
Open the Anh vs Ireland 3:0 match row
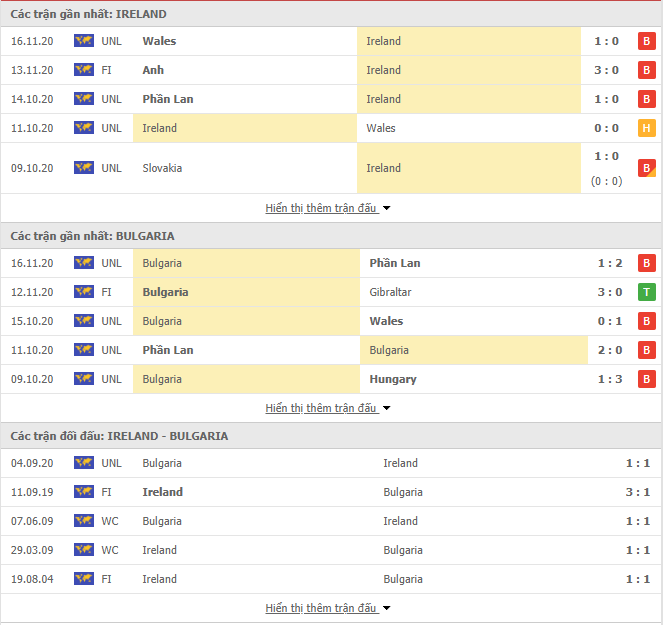coord(331,70)
